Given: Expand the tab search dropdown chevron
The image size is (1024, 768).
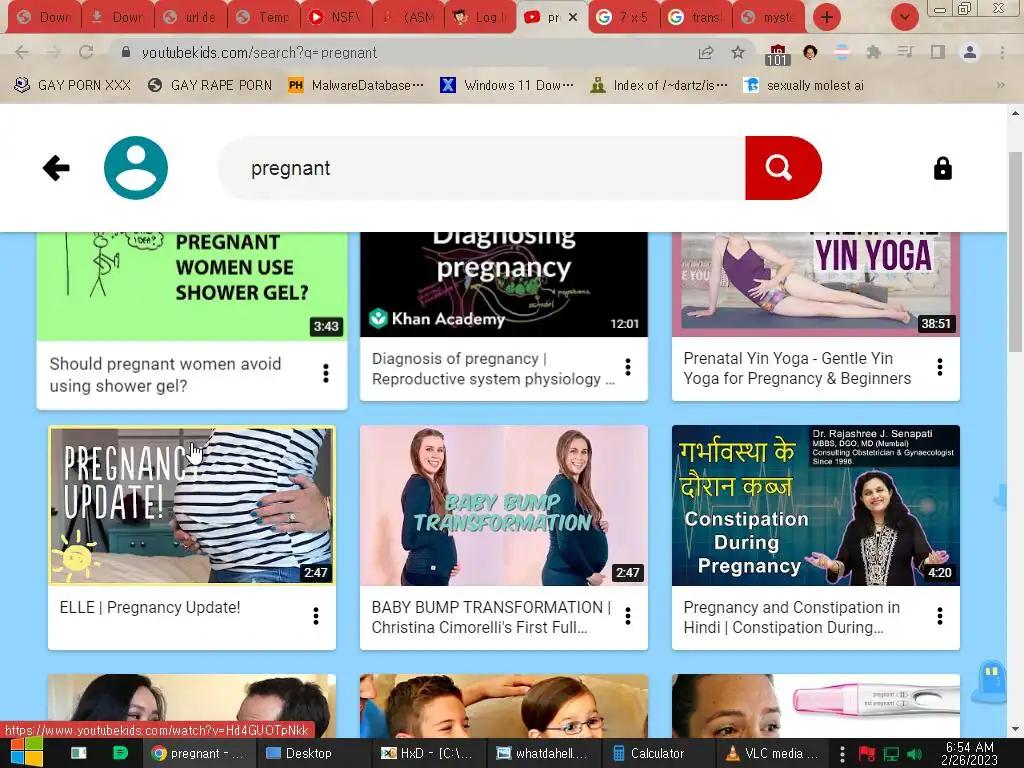Looking at the screenshot, I should pos(904,17).
